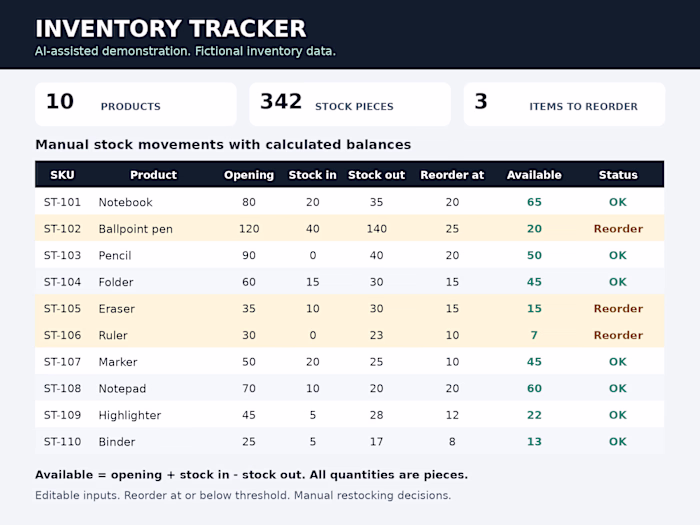700x525 pixels.
Task: Select the Notepad product cell
Action: tap(122, 388)
